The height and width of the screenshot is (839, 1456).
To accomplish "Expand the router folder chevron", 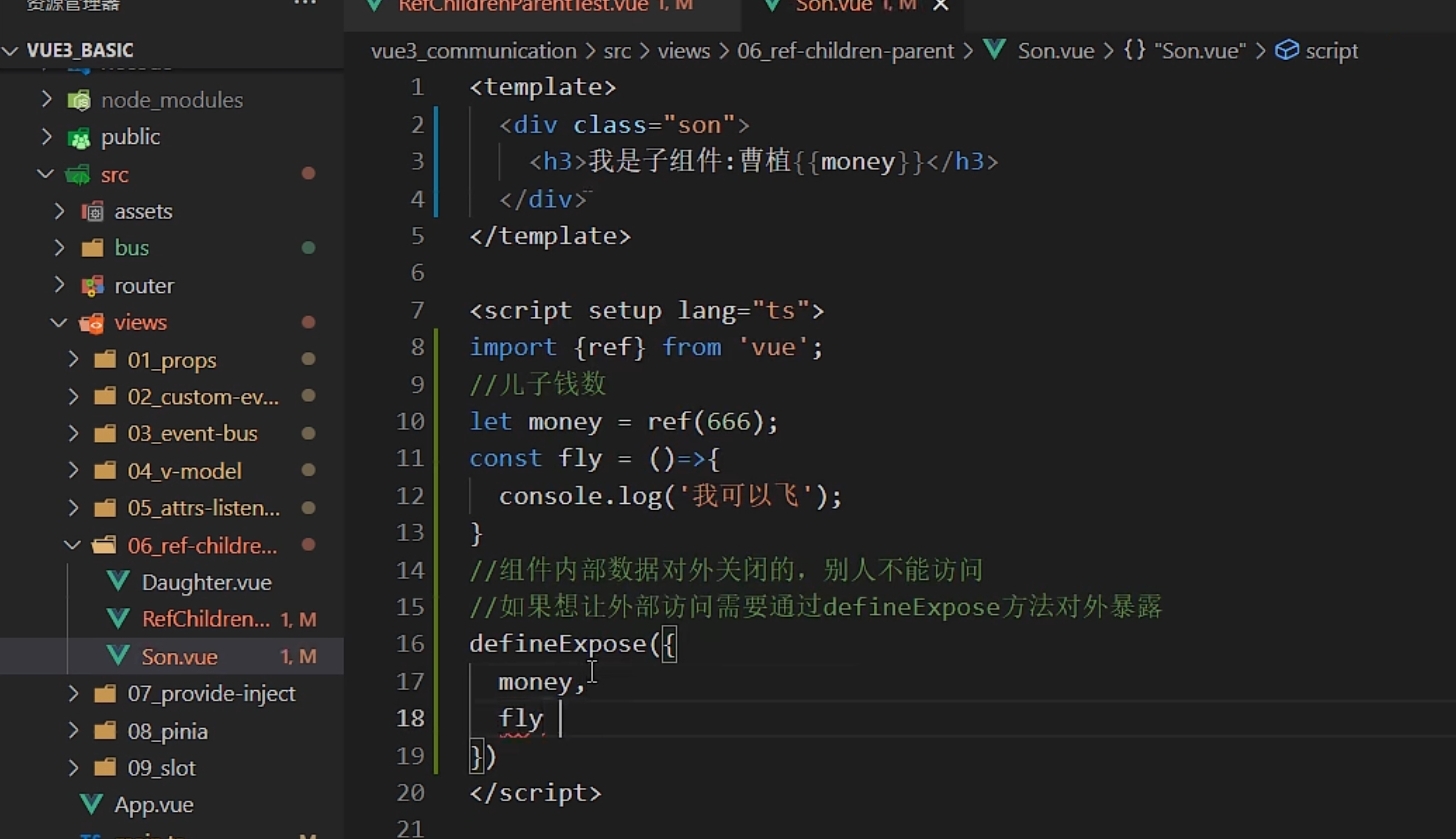I will coord(60,286).
